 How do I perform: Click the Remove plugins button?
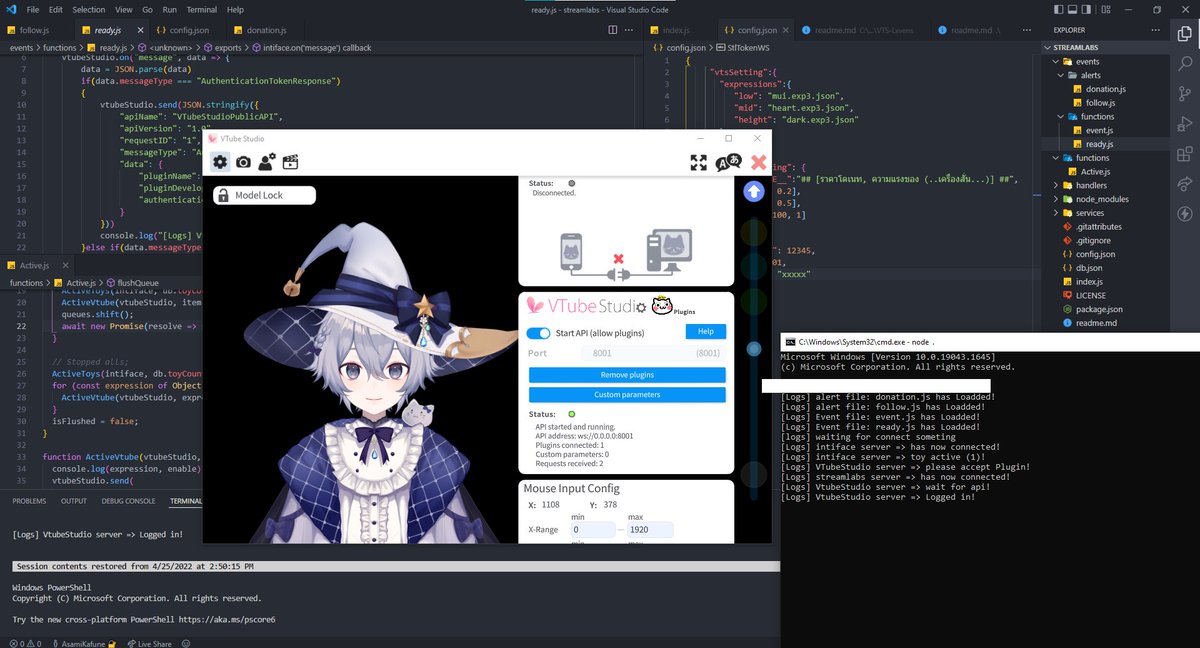[x=627, y=375]
